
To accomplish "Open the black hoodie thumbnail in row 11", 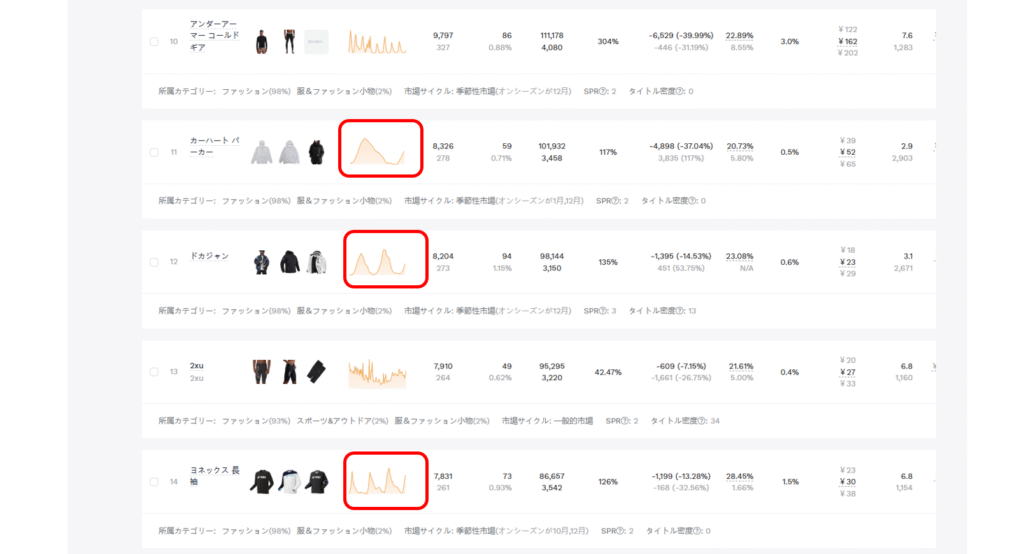I will click(x=317, y=152).
